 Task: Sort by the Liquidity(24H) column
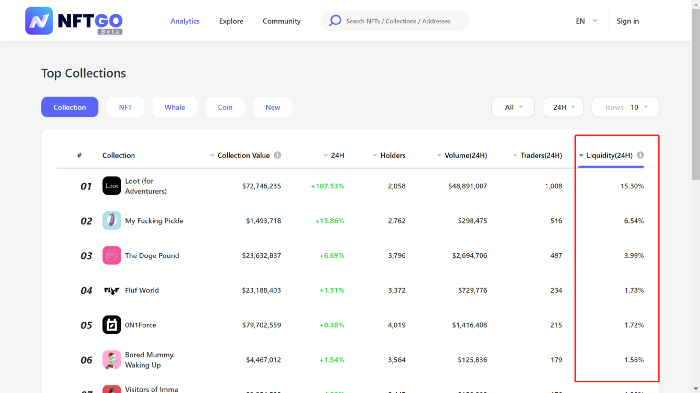pos(606,155)
